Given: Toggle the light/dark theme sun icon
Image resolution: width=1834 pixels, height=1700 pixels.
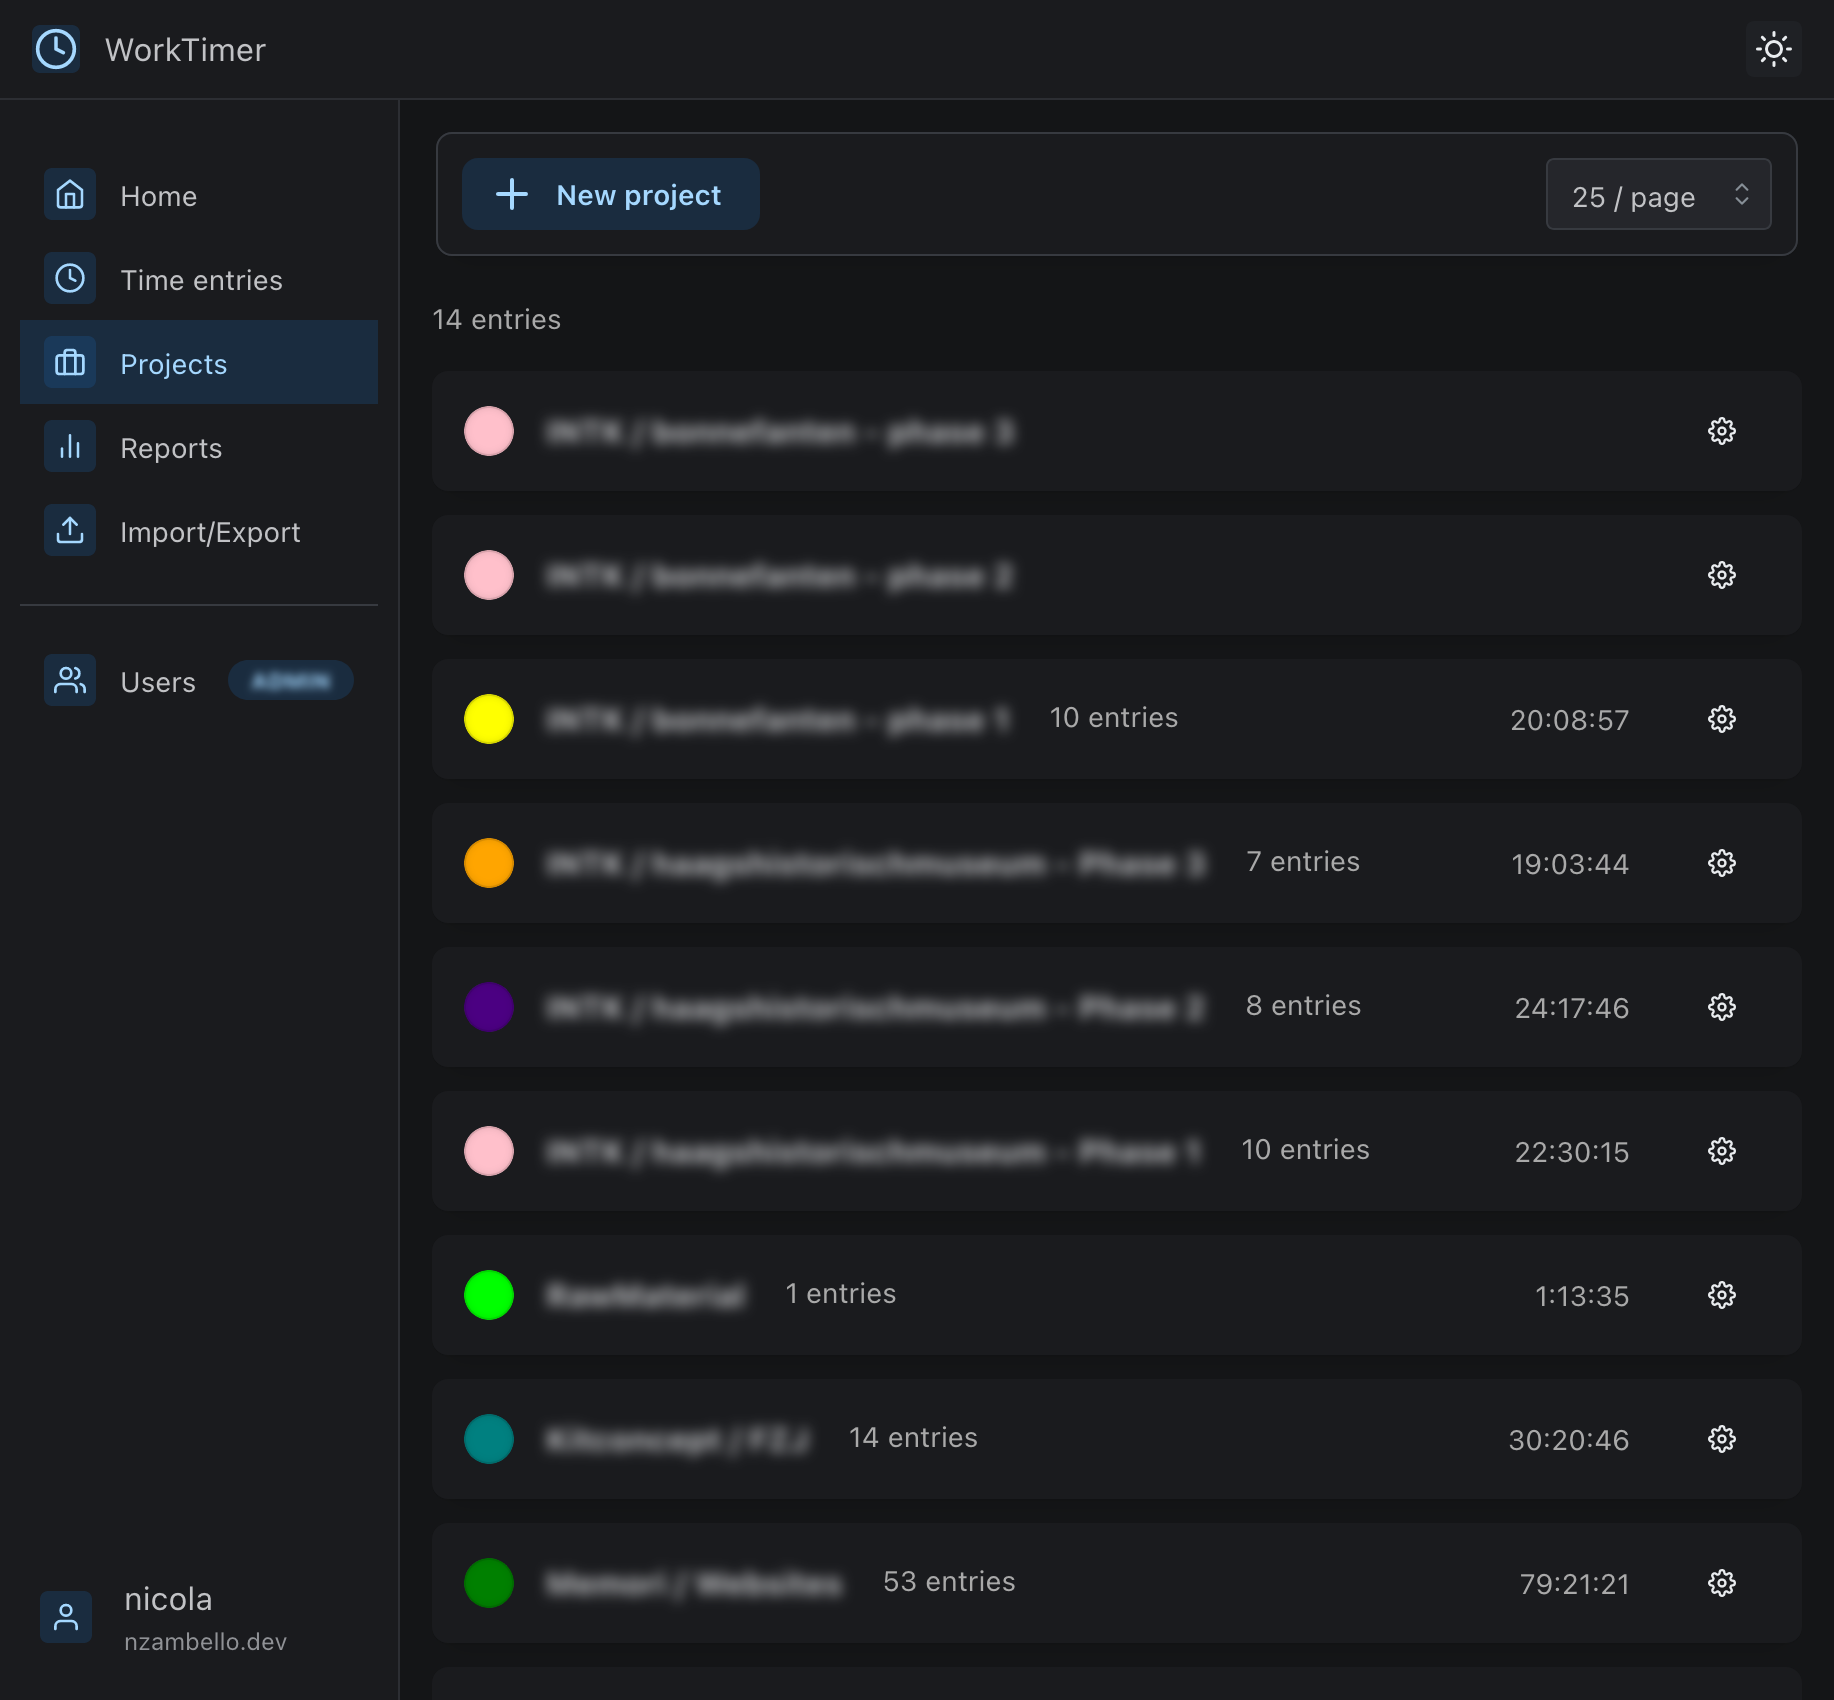Looking at the screenshot, I should pos(1773,49).
